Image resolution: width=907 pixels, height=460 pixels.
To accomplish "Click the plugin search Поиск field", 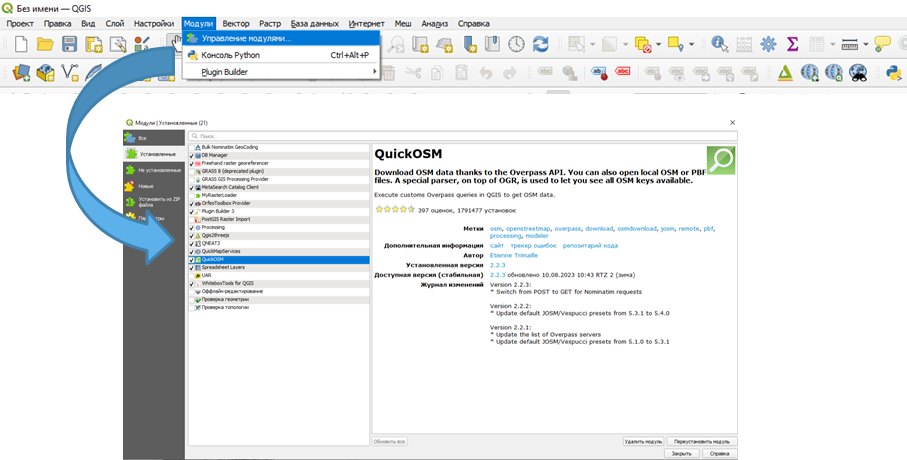I will coord(463,136).
